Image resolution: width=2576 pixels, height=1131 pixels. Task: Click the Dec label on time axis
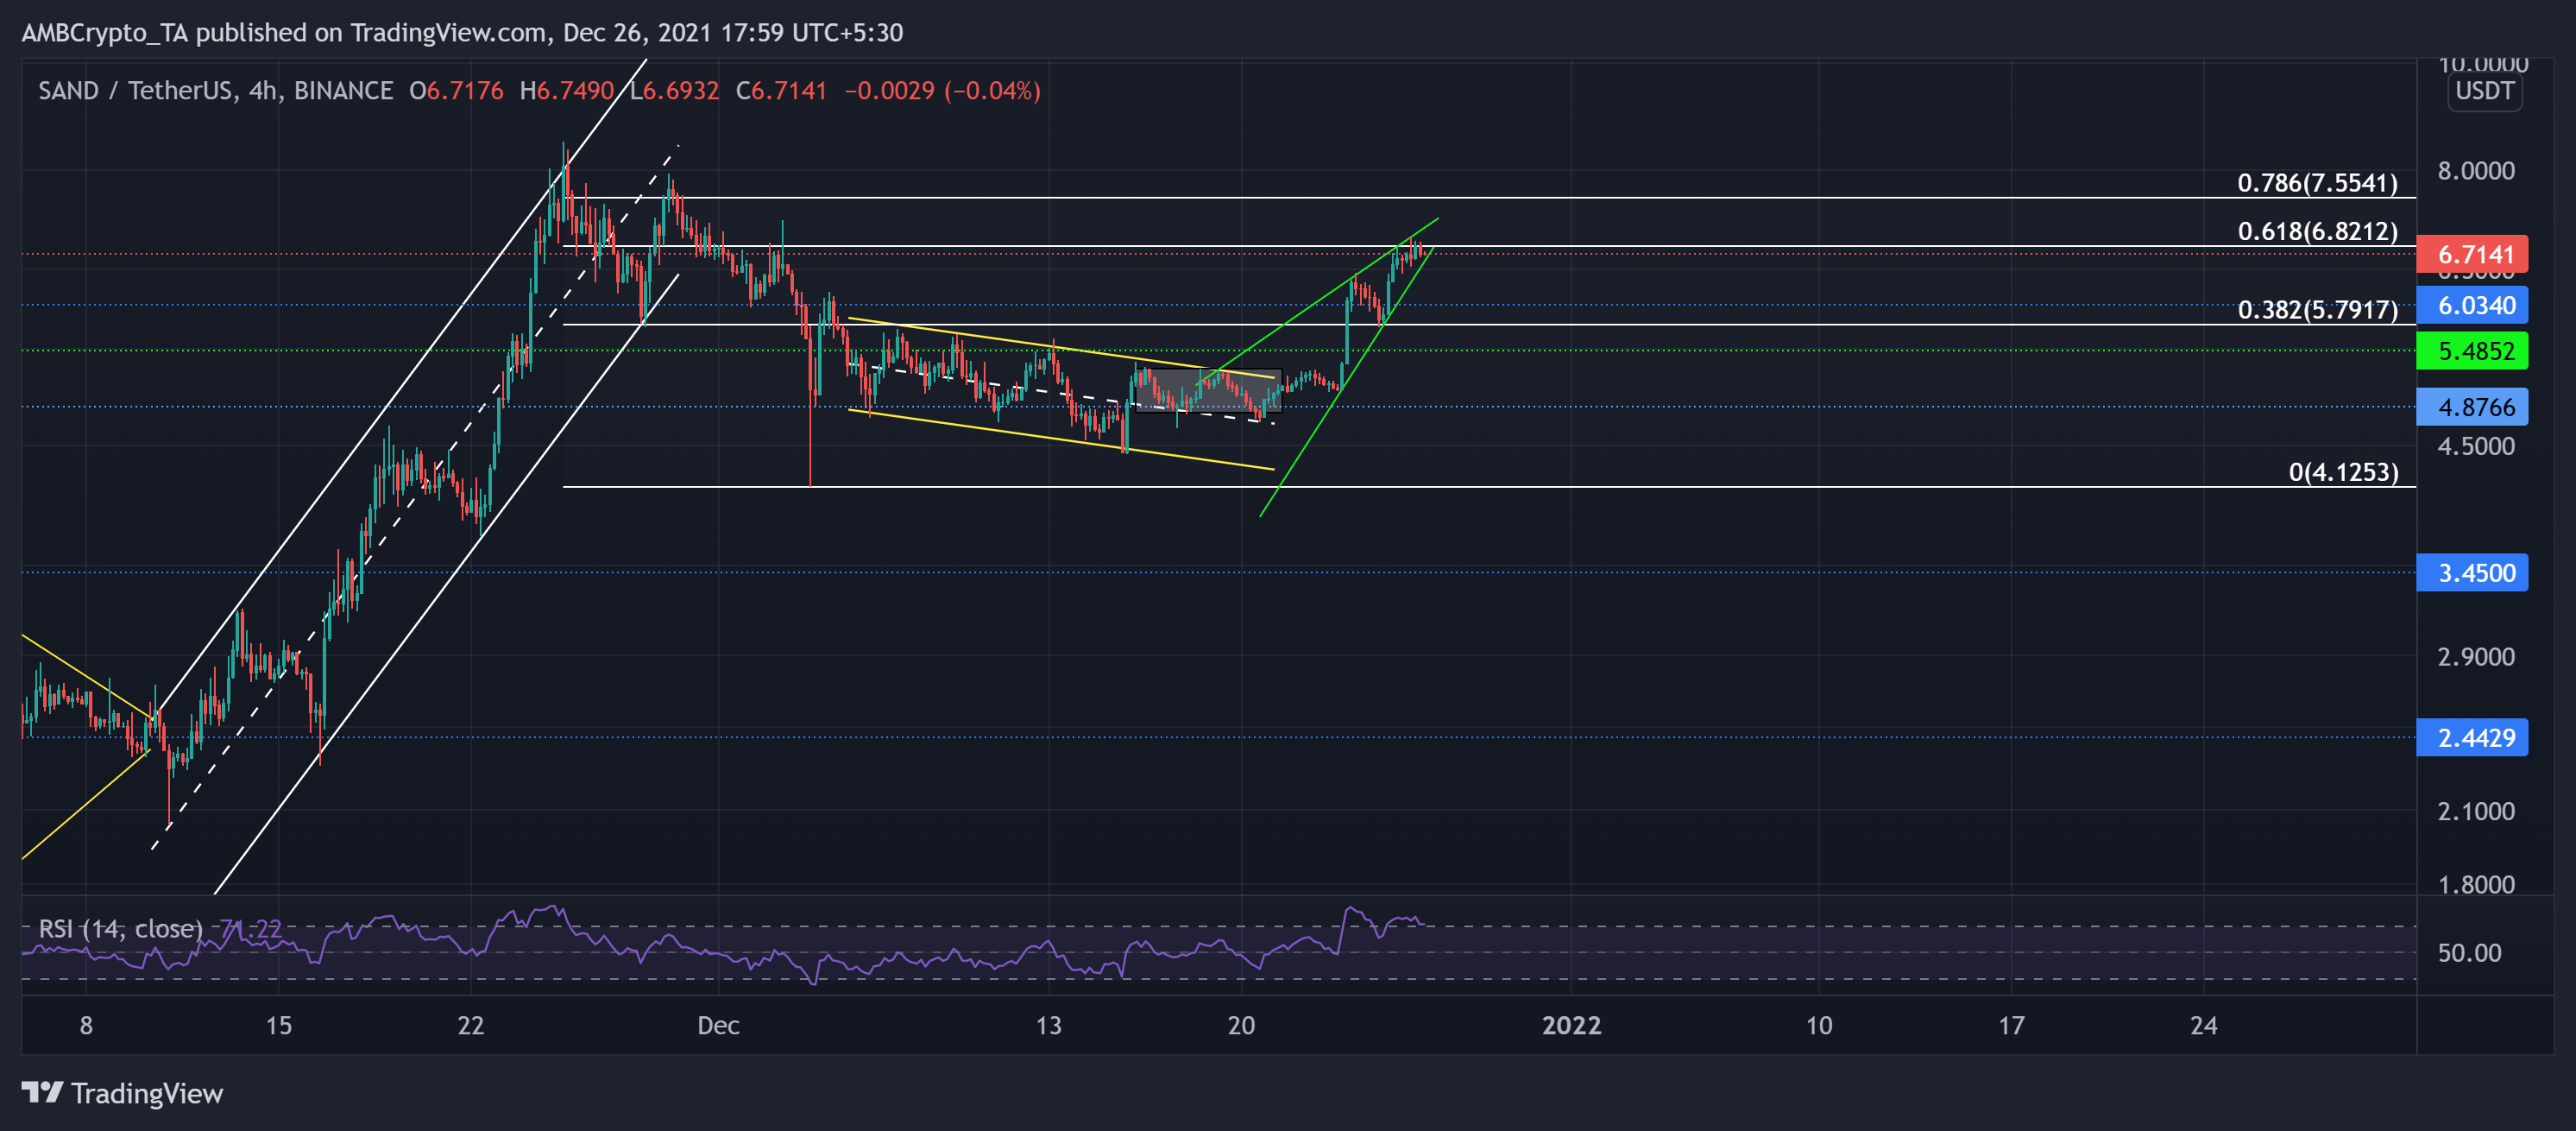tap(718, 1025)
